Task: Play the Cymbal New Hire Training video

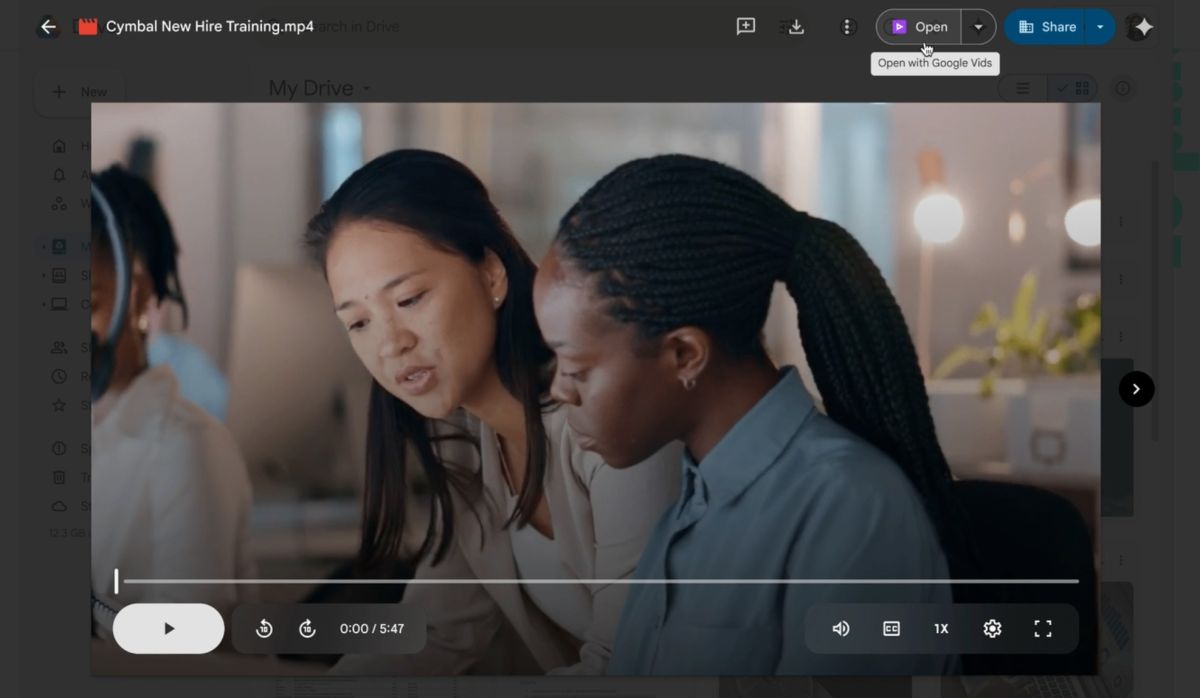Action: click(x=168, y=628)
